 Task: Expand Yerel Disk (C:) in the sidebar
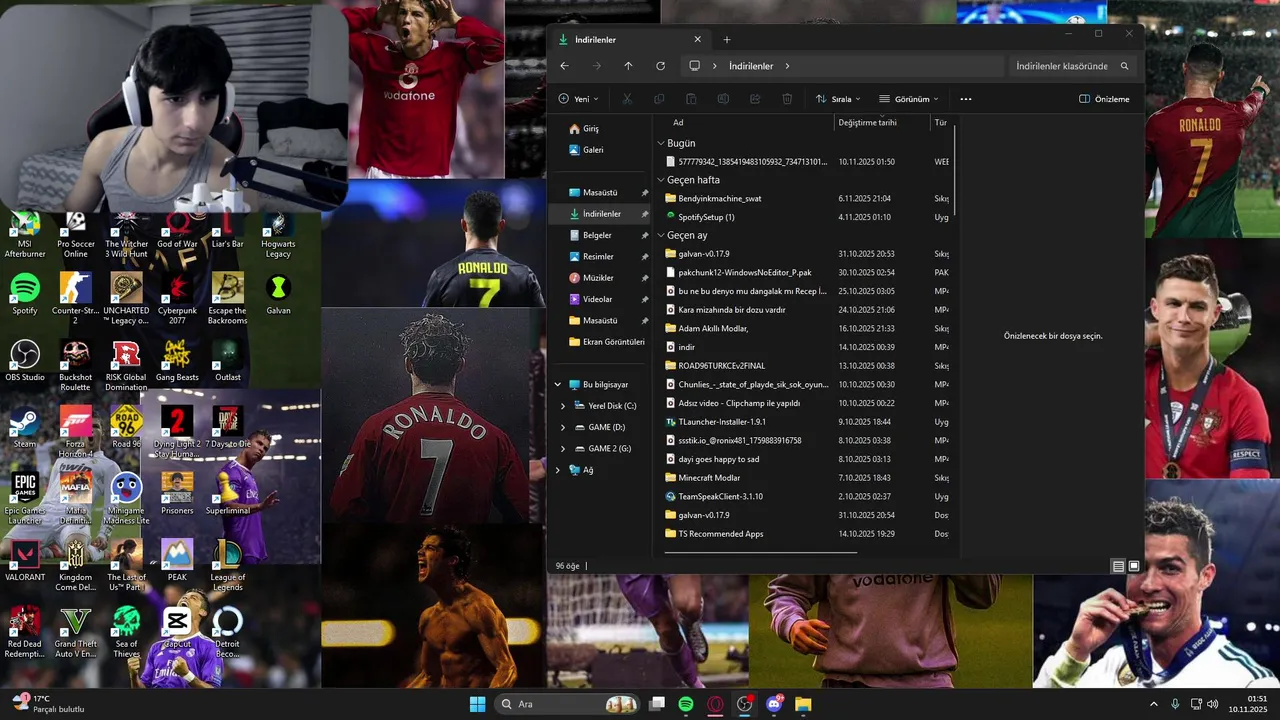(x=563, y=406)
